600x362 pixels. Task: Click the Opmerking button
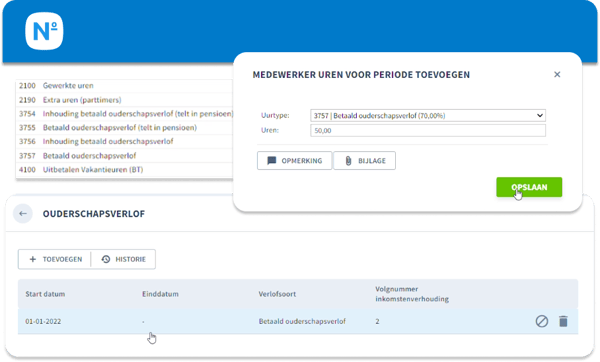(x=295, y=161)
